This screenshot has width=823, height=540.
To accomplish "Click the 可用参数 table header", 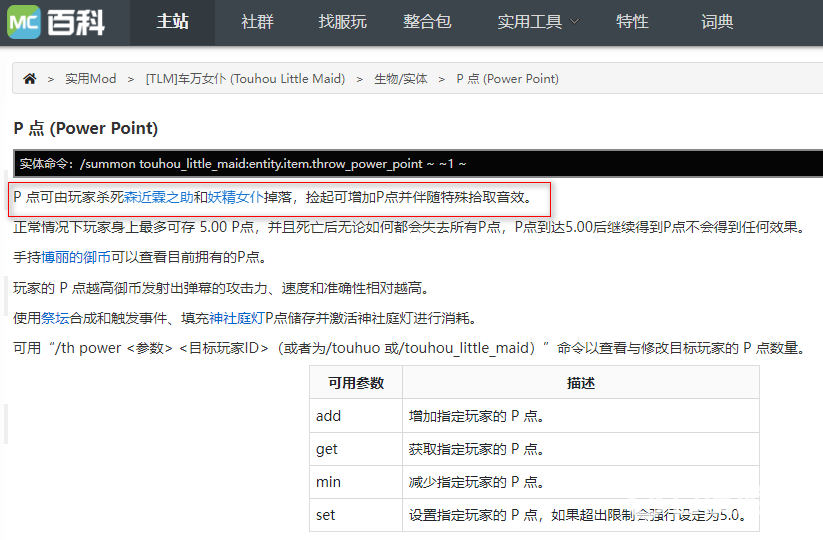I will 356,383.
